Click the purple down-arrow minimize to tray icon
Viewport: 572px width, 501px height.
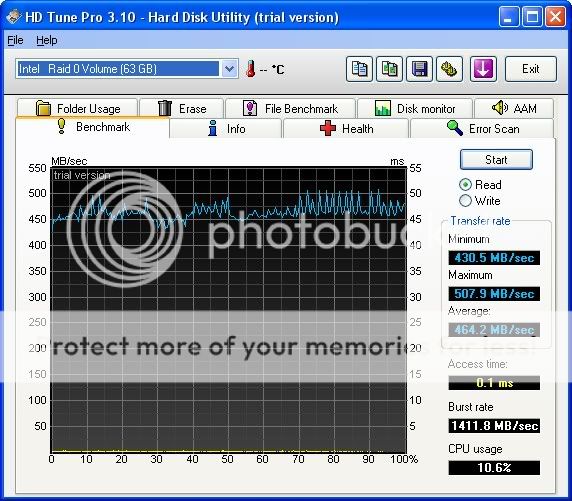[x=483, y=69]
